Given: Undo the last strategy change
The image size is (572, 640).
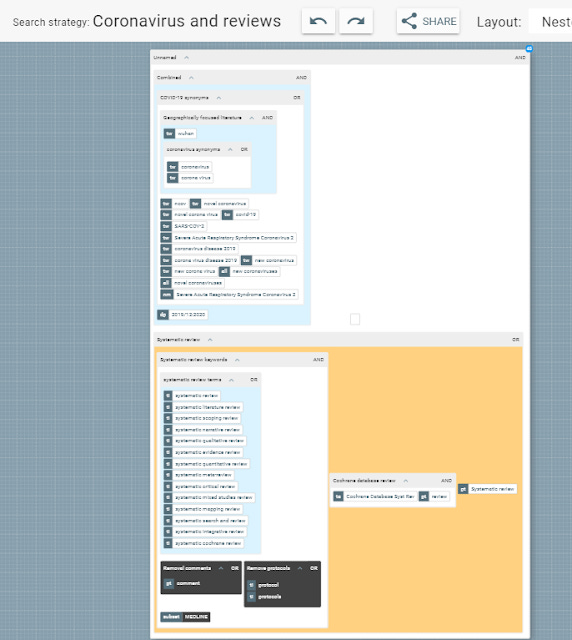Looking at the screenshot, I should (318, 21).
